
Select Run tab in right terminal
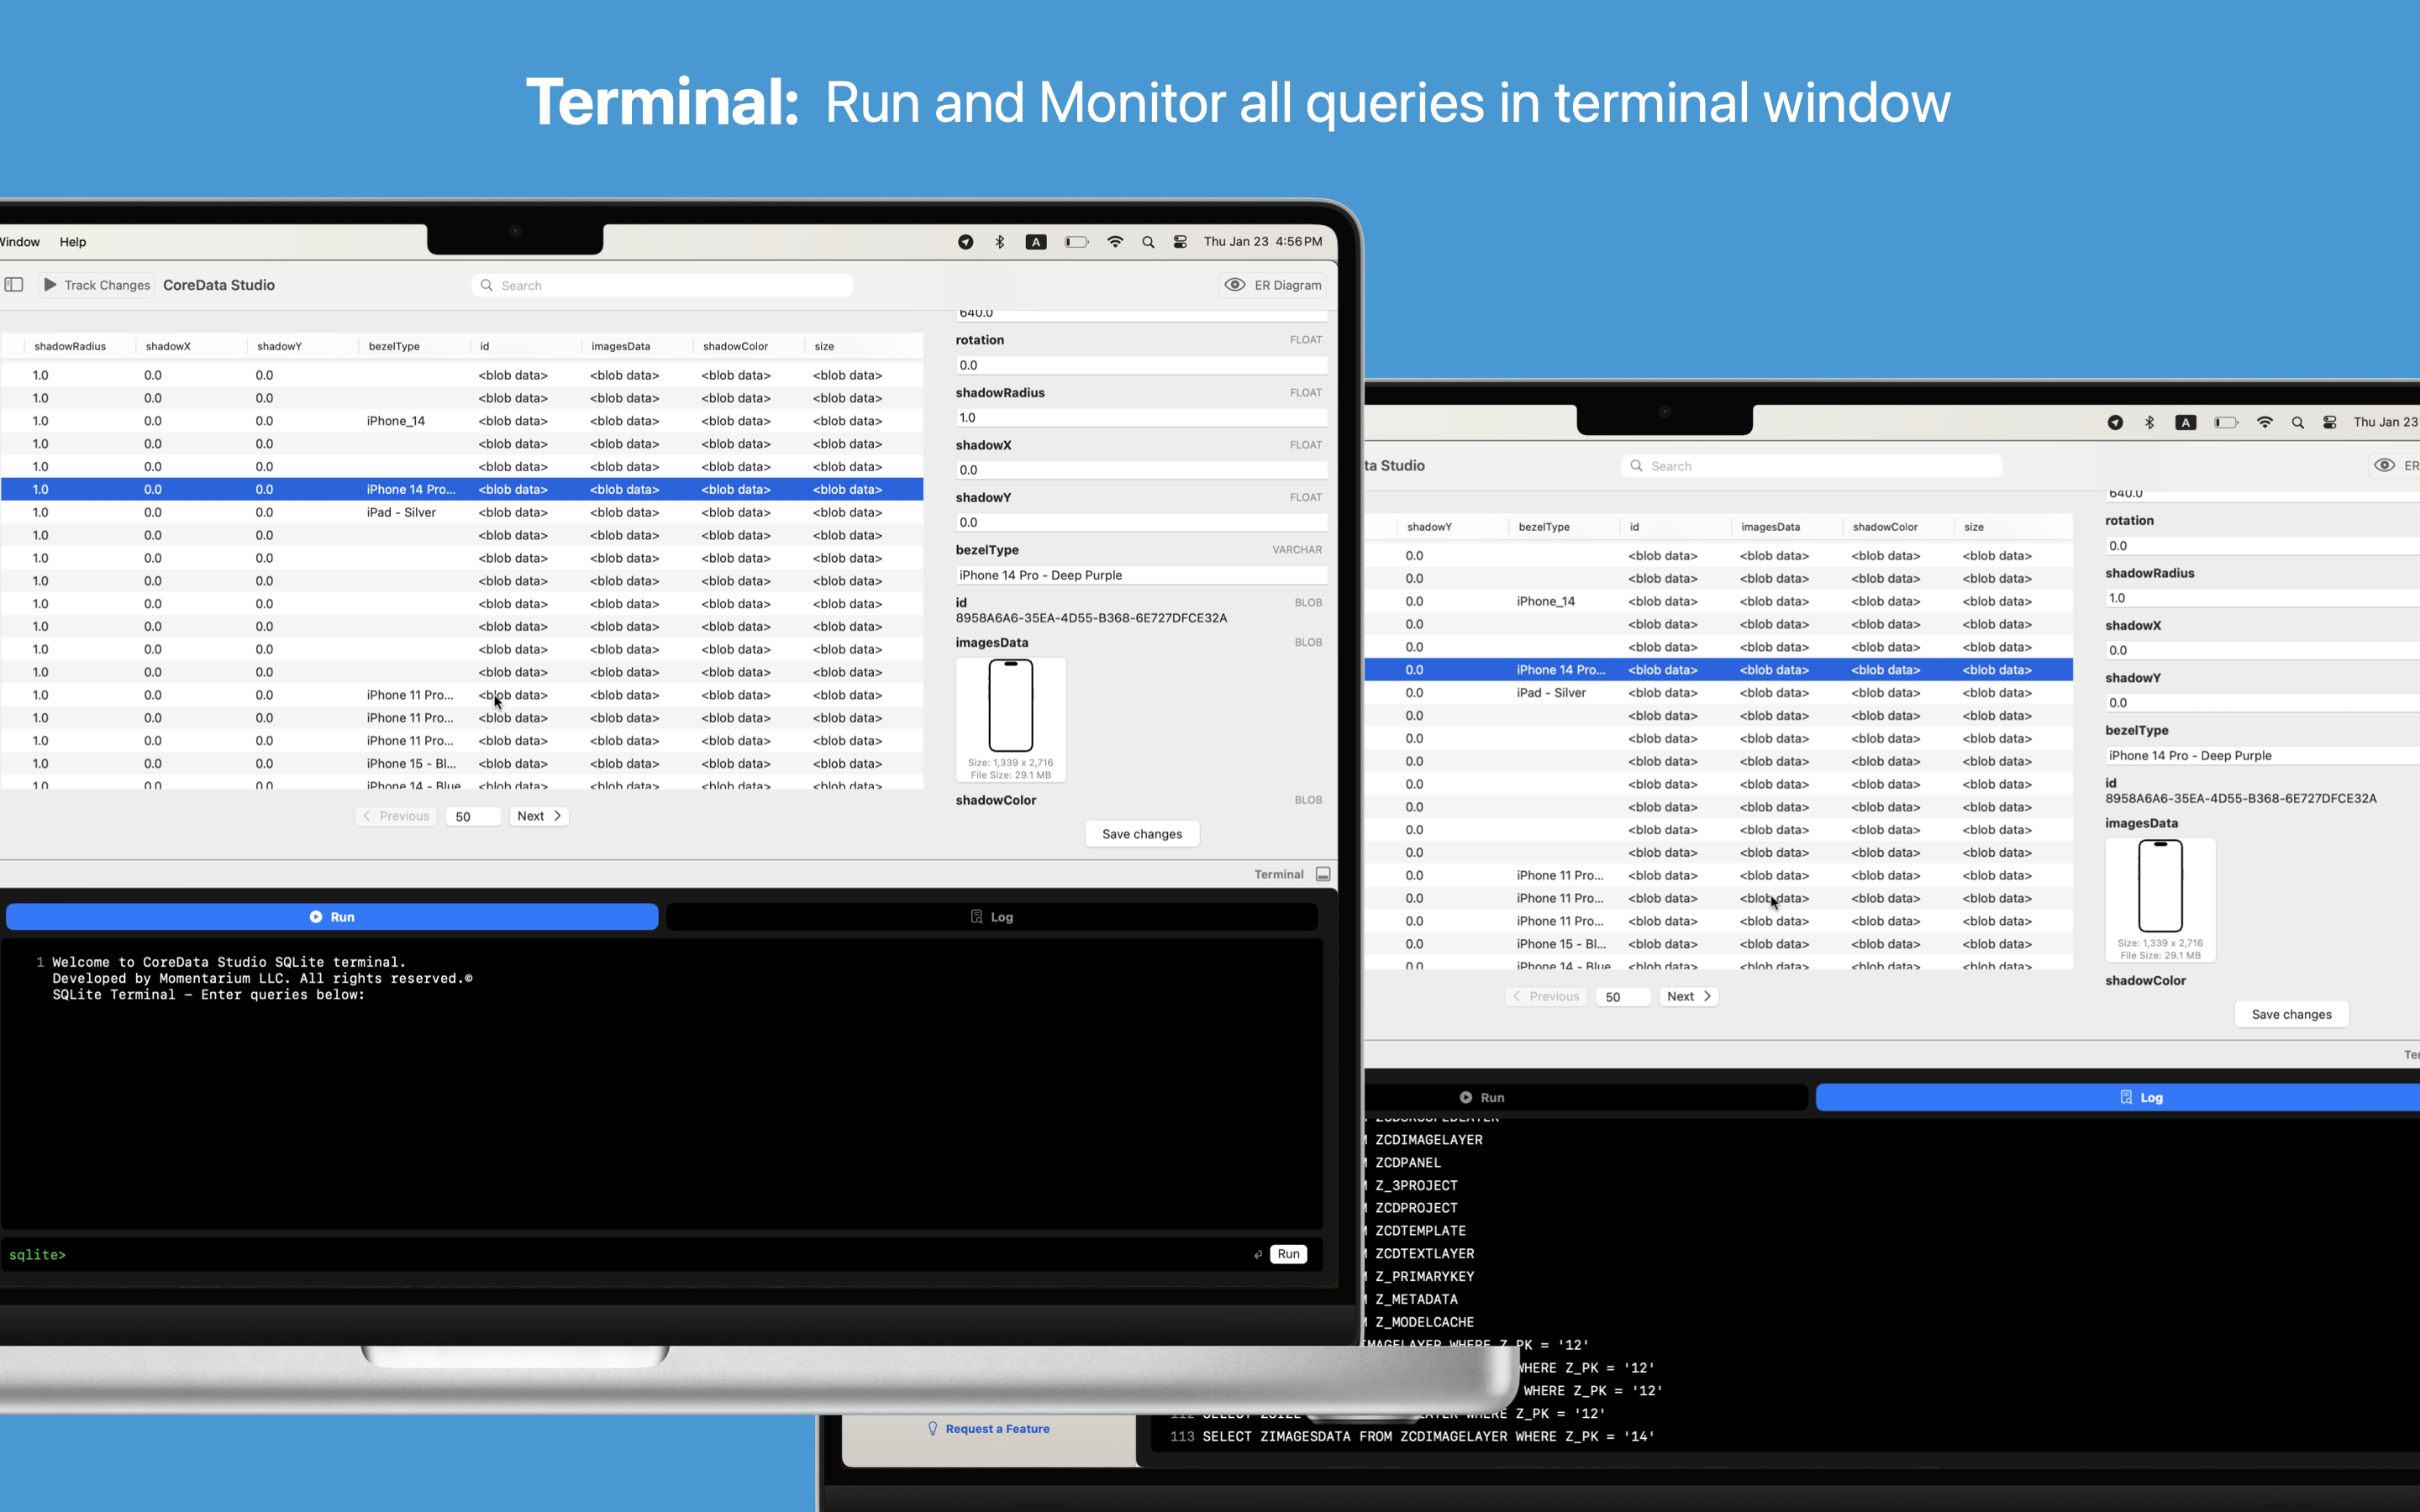[x=1586, y=1097]
